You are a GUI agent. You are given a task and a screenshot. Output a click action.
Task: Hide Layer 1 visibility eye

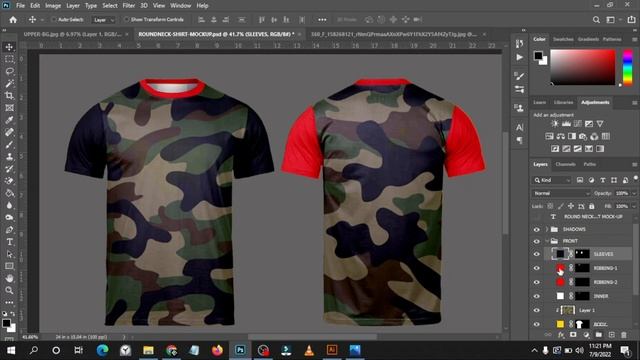click(x=536, y=310)
